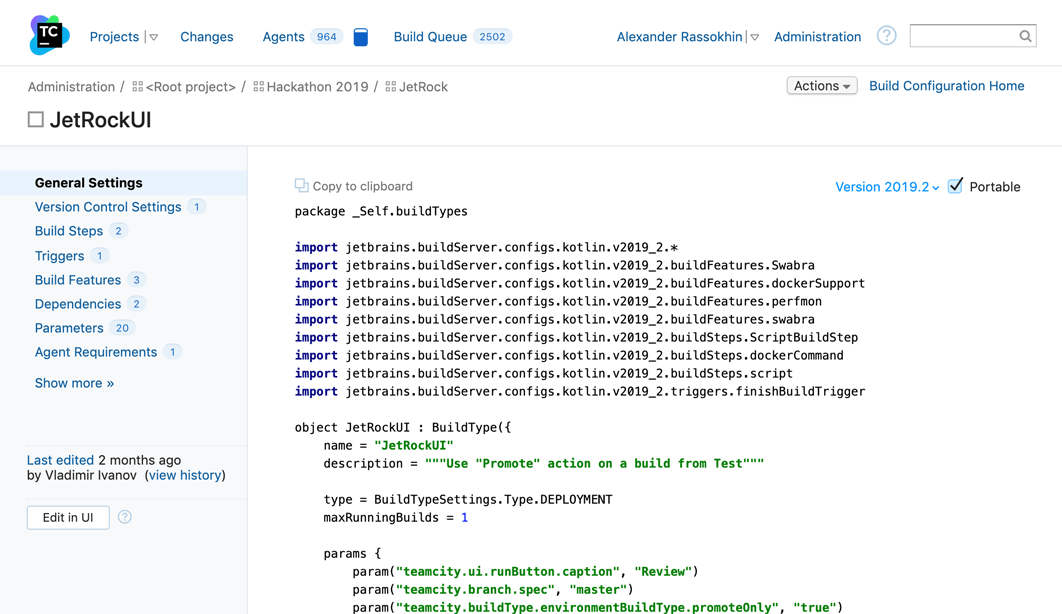1062x614 pixels.
Task: Click the JetRock breadcrumb grid icon
Action: click(391, 87)
